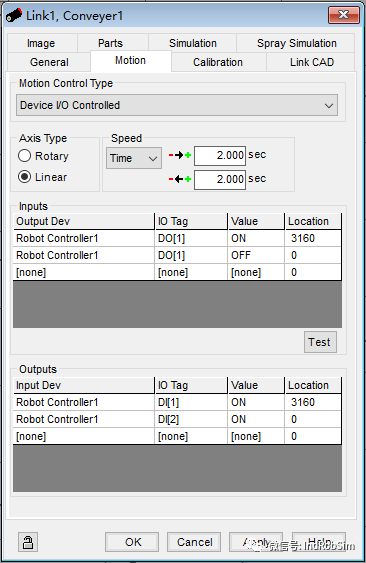The height and width of the screenshot is (563, 366).
Task: Click [none] value in Outputs table
Action: (256, 436)
